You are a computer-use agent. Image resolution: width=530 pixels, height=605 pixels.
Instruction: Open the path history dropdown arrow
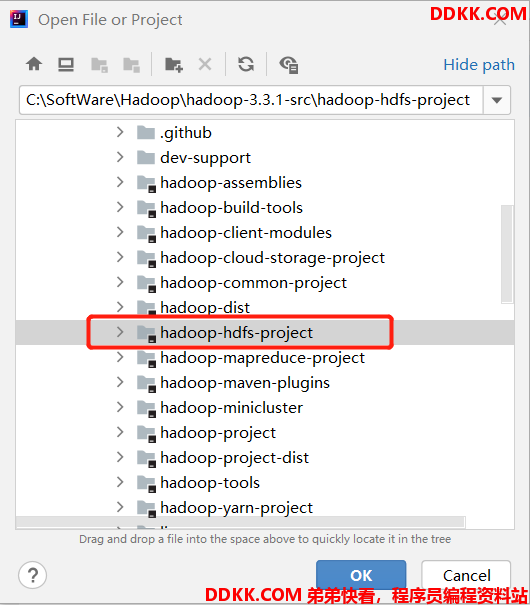(x=497, y=100)
